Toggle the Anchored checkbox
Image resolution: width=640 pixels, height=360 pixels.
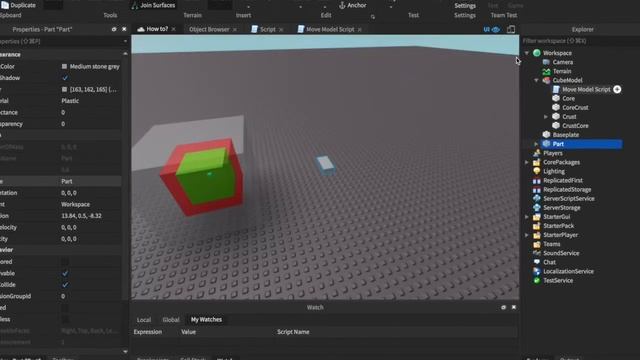click(x=65, y=262)
